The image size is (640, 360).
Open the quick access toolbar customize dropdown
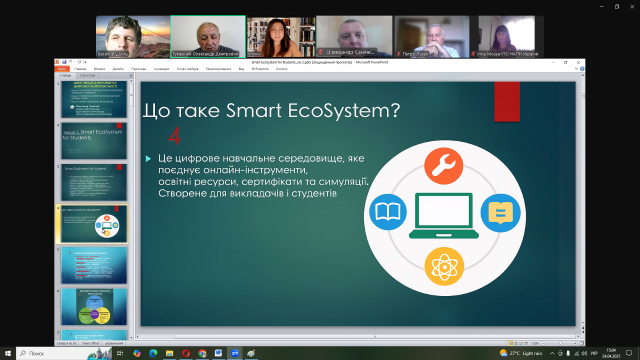pyautogui.click(x=85, y=62)
